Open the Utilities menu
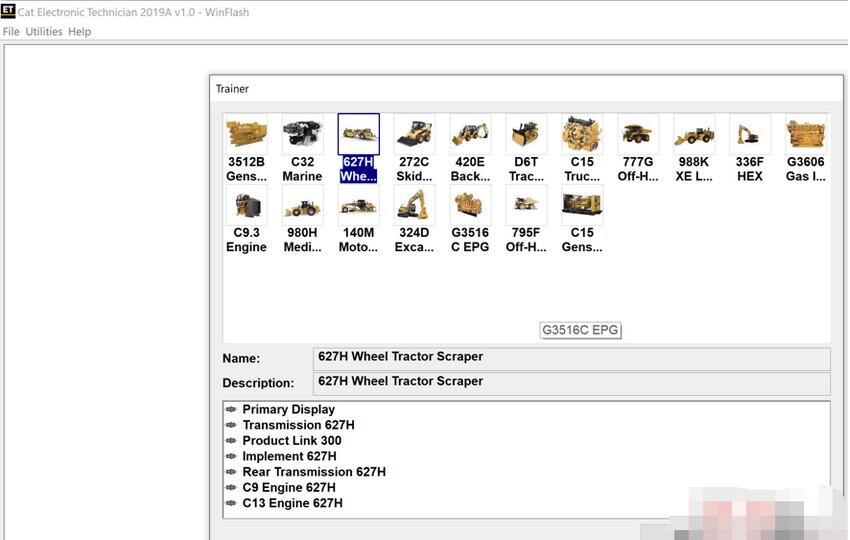 coord(44,31)
